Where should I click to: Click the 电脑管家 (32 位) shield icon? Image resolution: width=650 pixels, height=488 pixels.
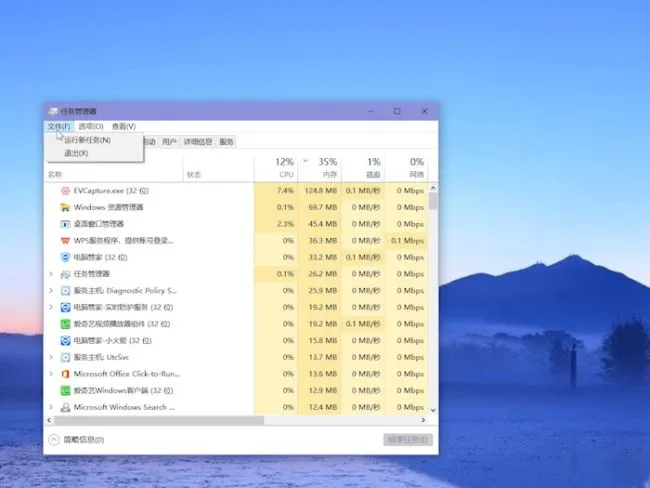[x=65, y=257]
